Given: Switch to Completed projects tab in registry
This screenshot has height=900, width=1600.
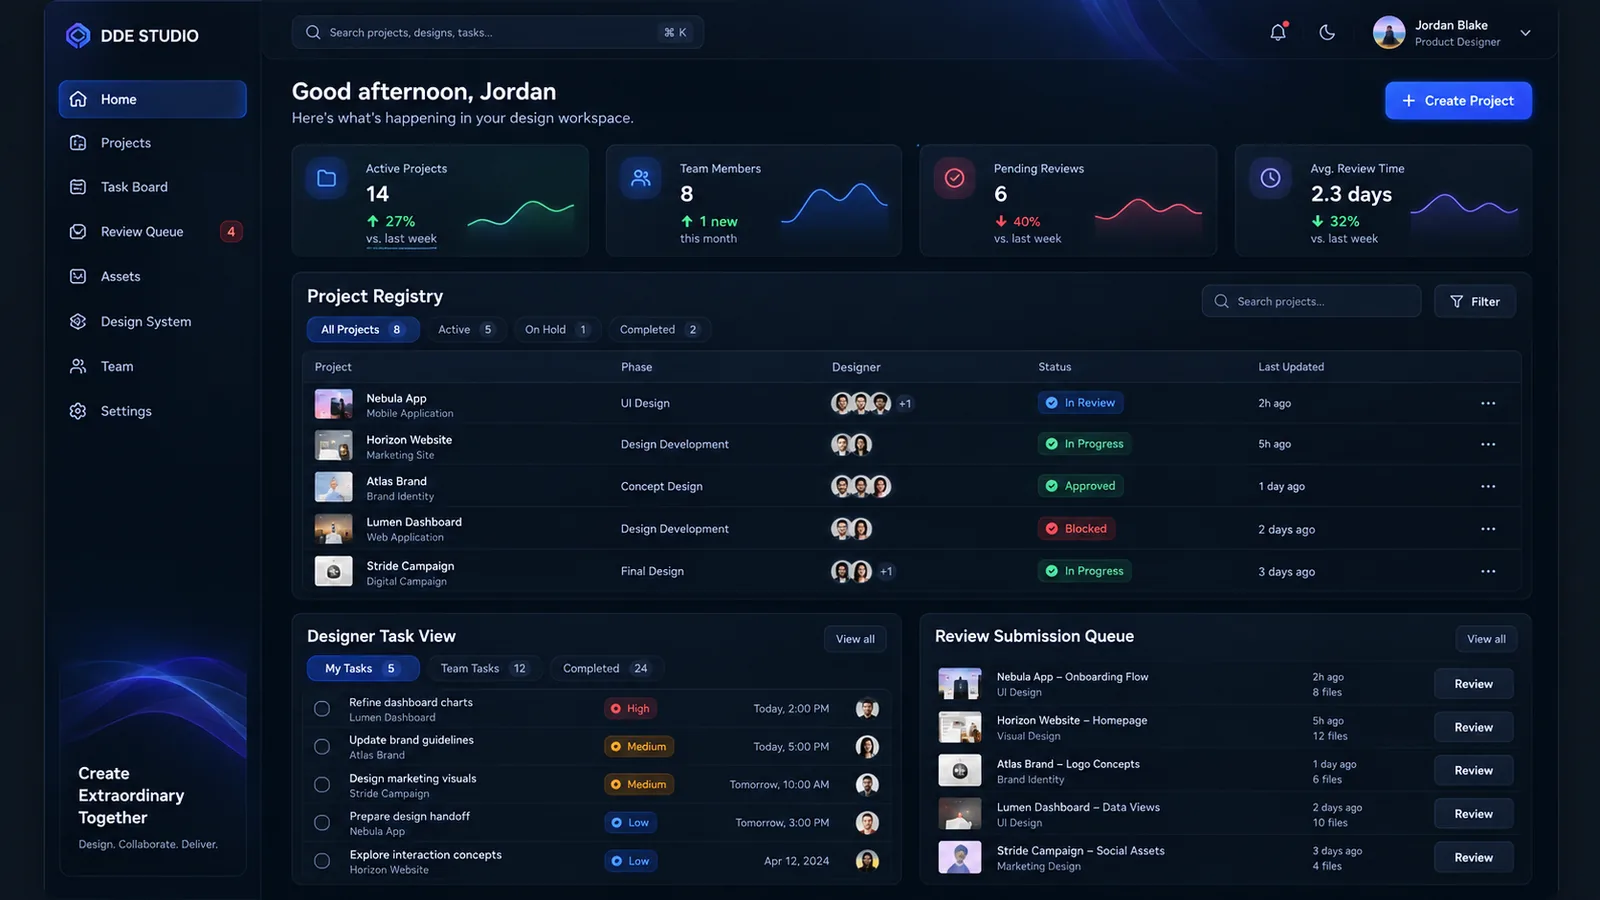Looking at the screenshot, I should [x=660, y=329].
